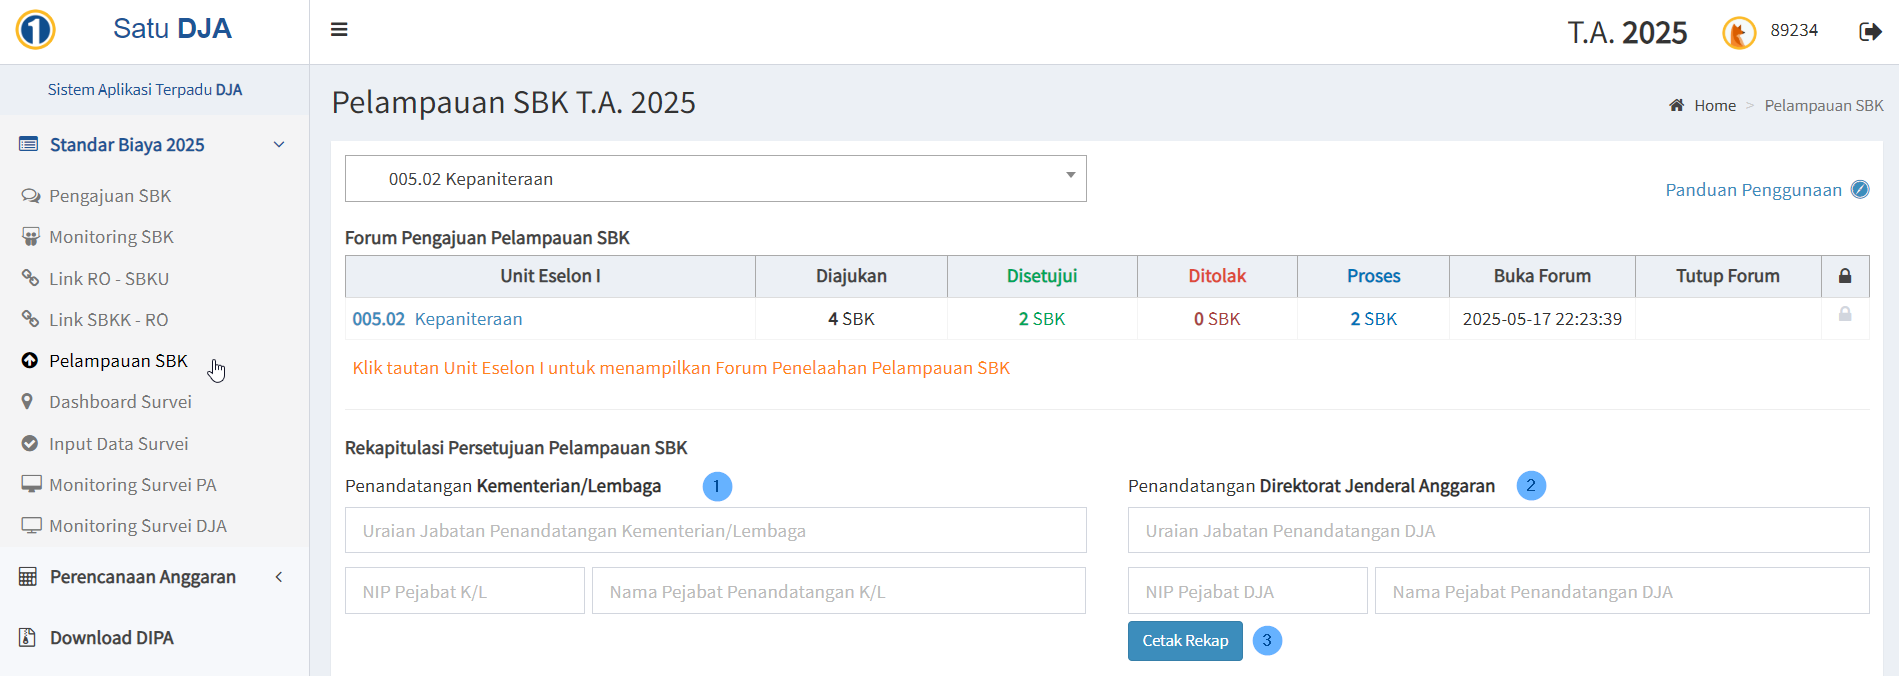Viewport: 1899px width, 676px height.
Task: Collapse the Standar Biaya 2025 menu
Action: [x=279, y=145]
